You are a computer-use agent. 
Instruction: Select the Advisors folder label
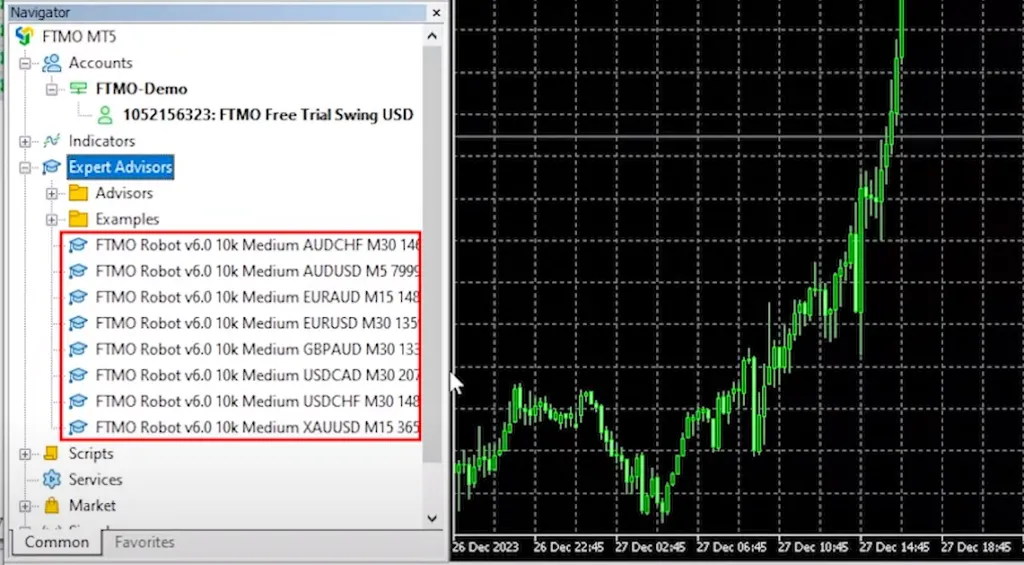tap(124, 193)
